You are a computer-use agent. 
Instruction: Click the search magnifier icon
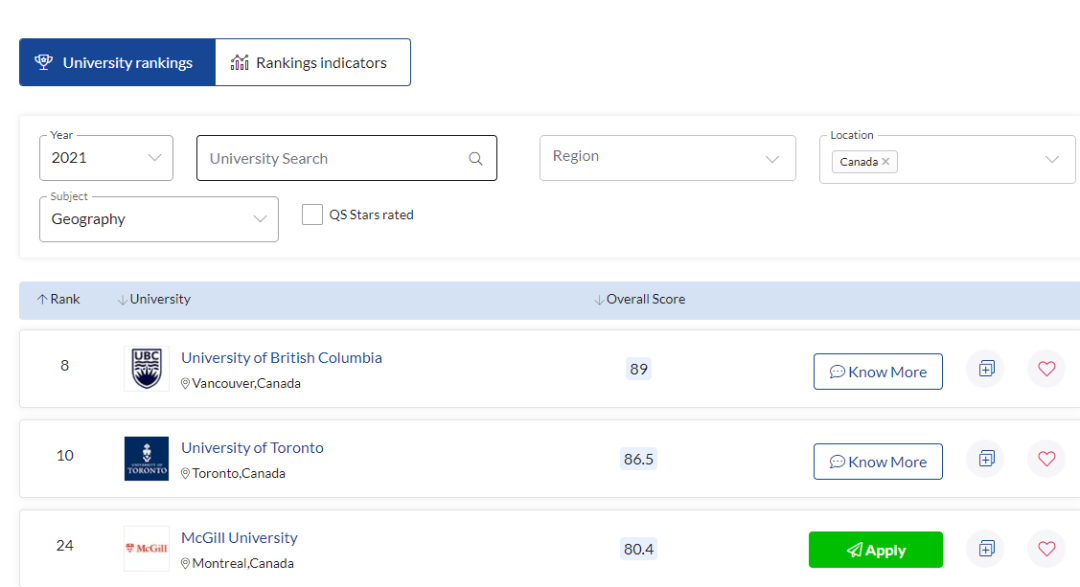475,159
